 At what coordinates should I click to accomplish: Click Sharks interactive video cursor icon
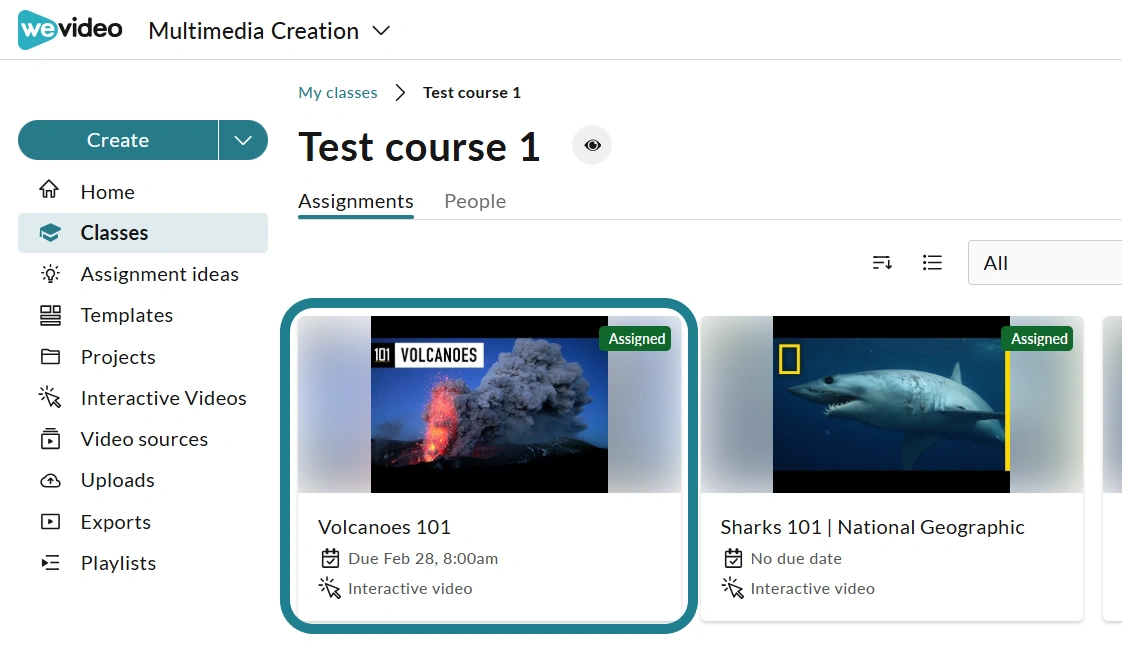coord(732,588)
